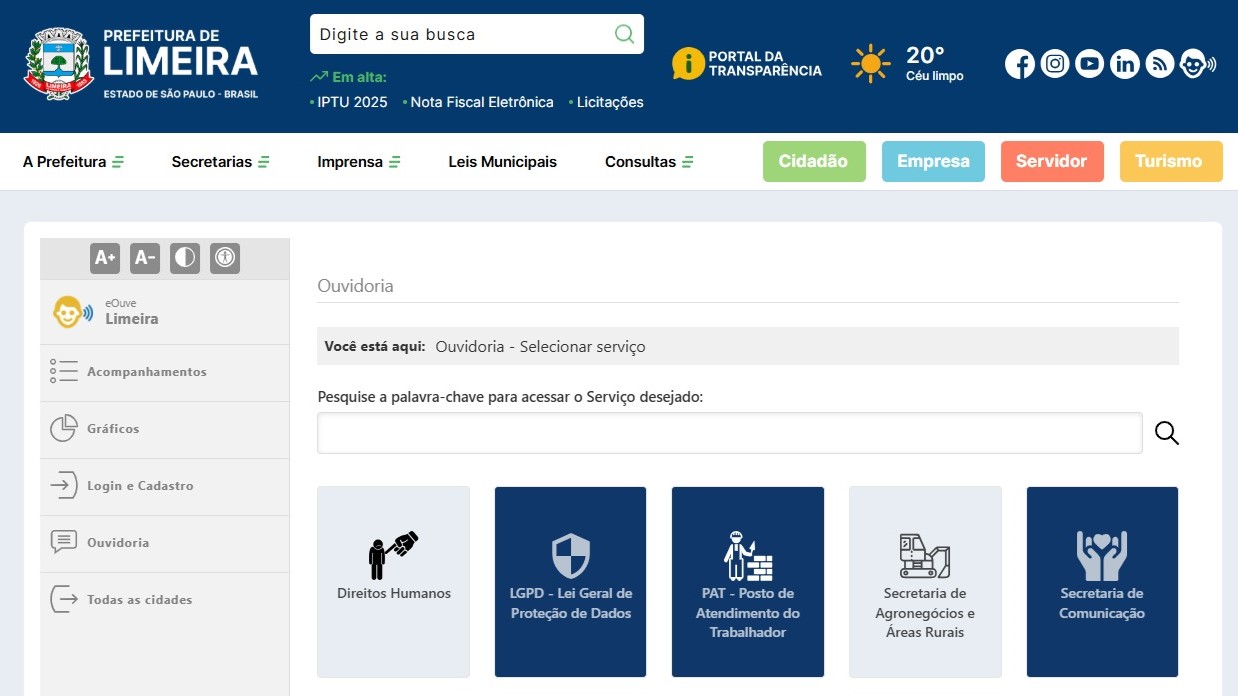Toggle high contrast mode

click(184, 258)
